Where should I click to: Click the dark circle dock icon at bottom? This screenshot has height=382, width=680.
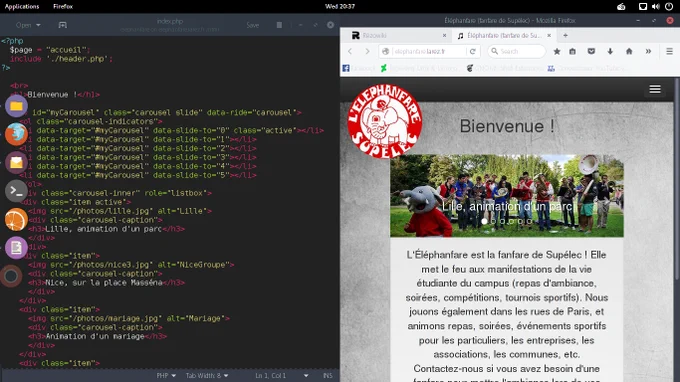[11, 276]
